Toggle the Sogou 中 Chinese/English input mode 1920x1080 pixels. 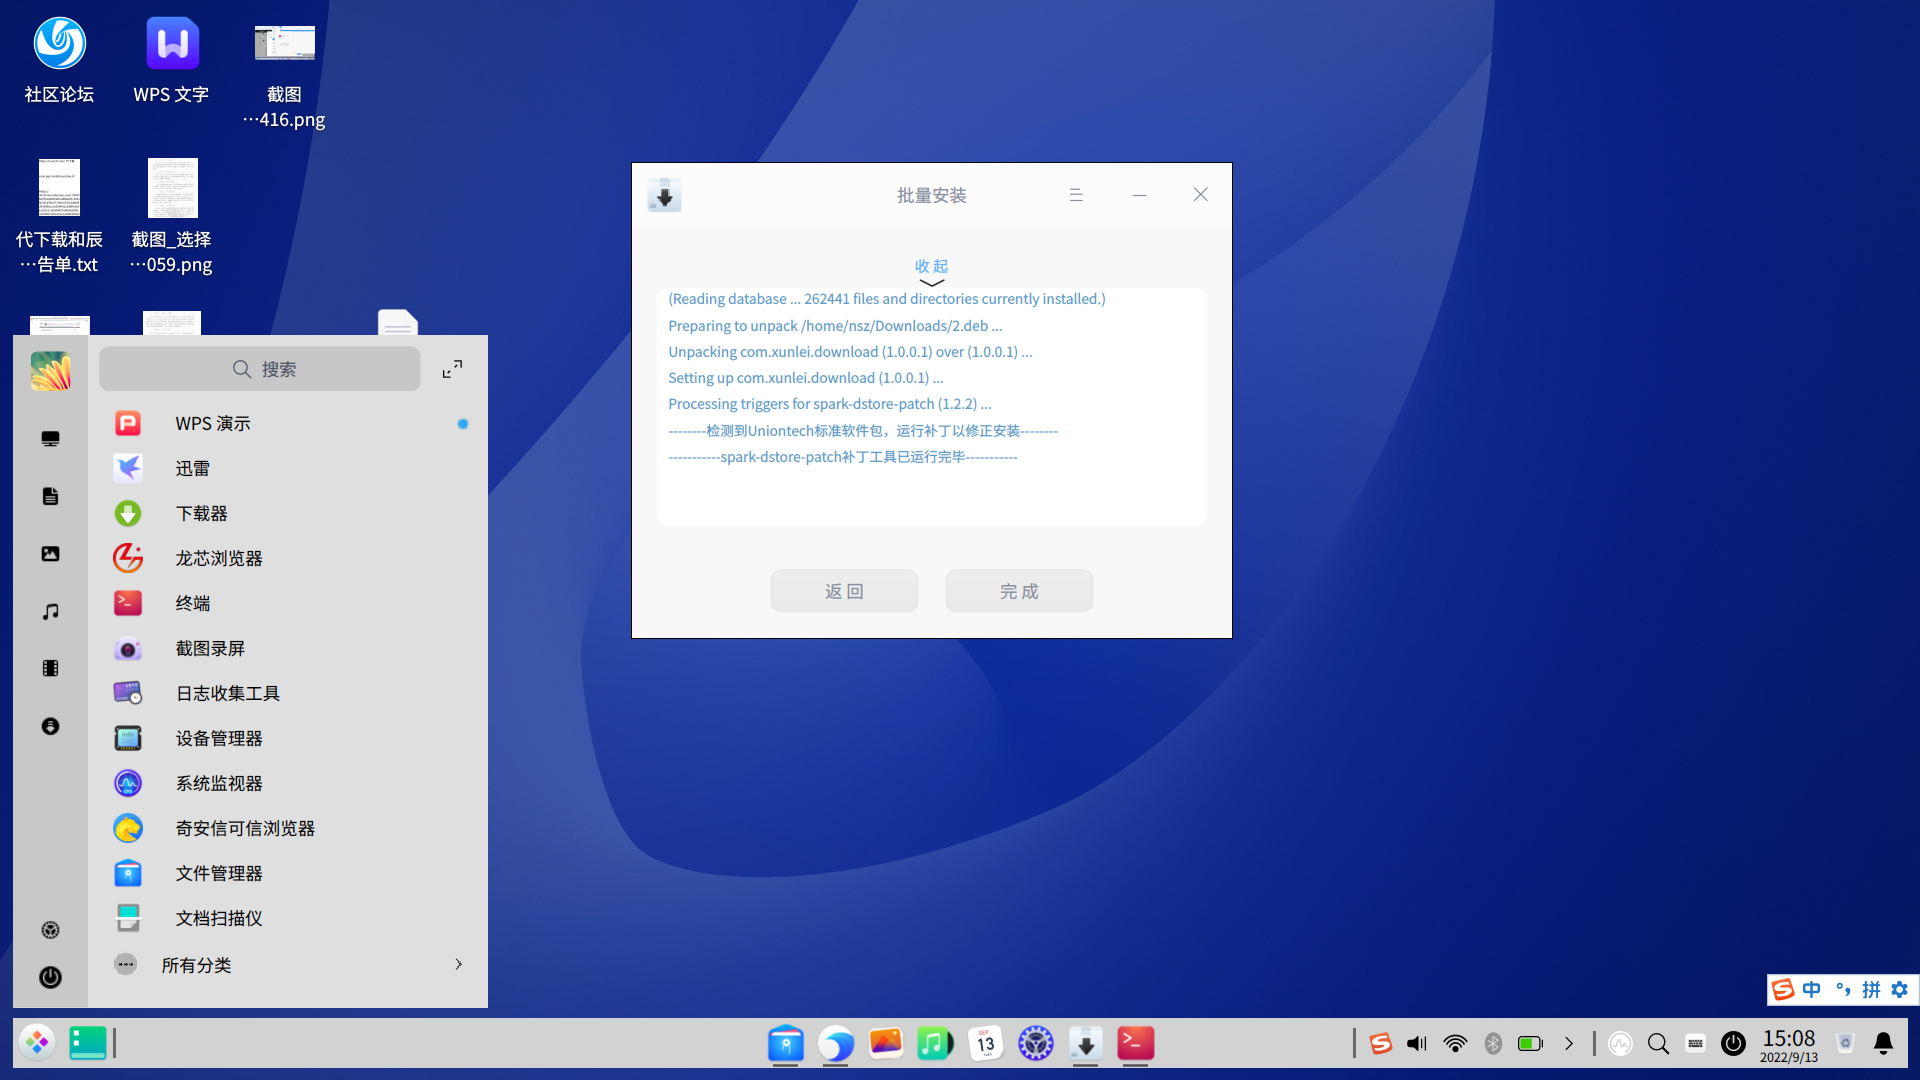pyautogui.click(x=1811, y=989)
